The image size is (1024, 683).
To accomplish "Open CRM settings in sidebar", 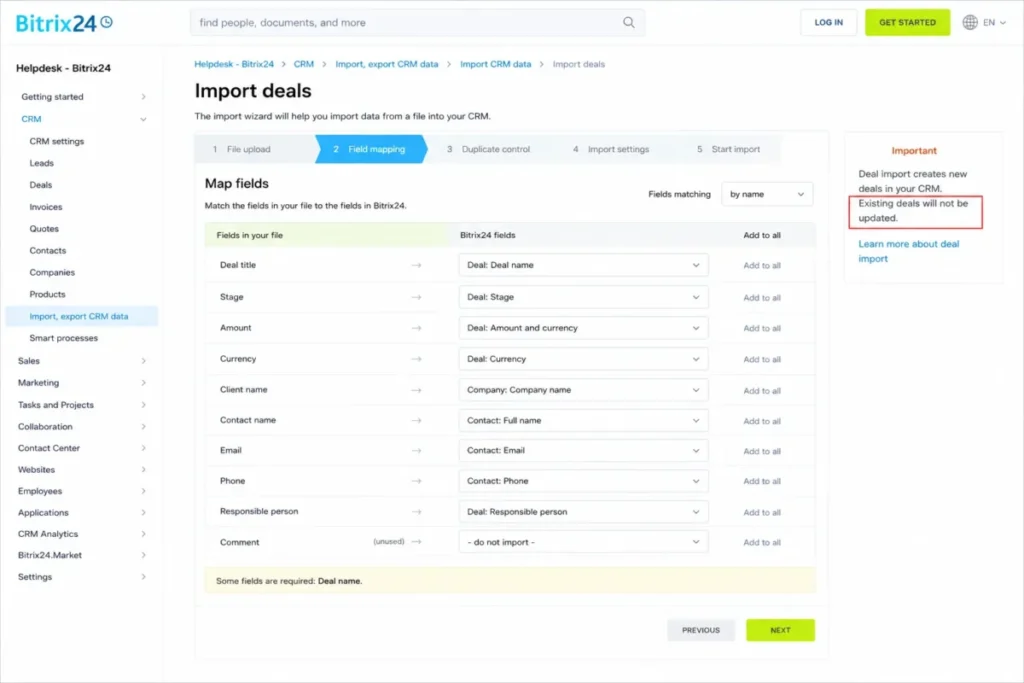I will click(x=57, y=141).
